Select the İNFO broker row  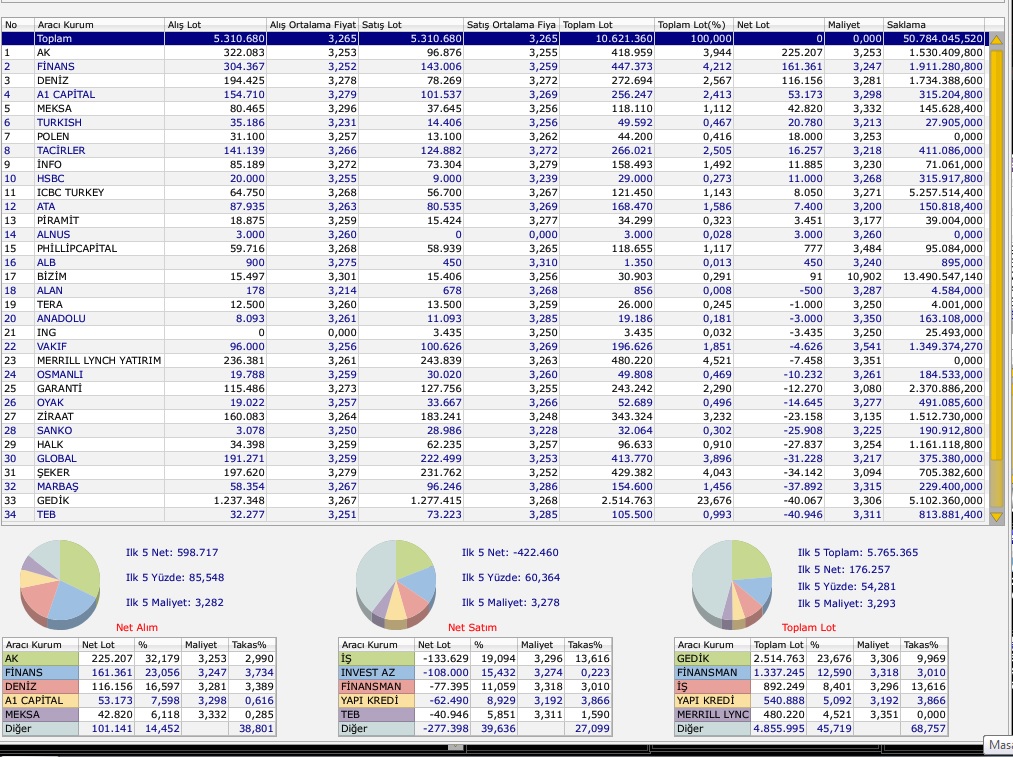pos(494,165)
